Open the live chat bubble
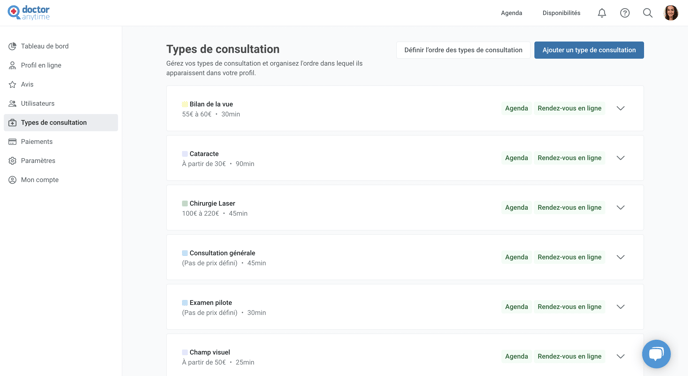Viewport: 688px width, 376px height. pos(656,354)
